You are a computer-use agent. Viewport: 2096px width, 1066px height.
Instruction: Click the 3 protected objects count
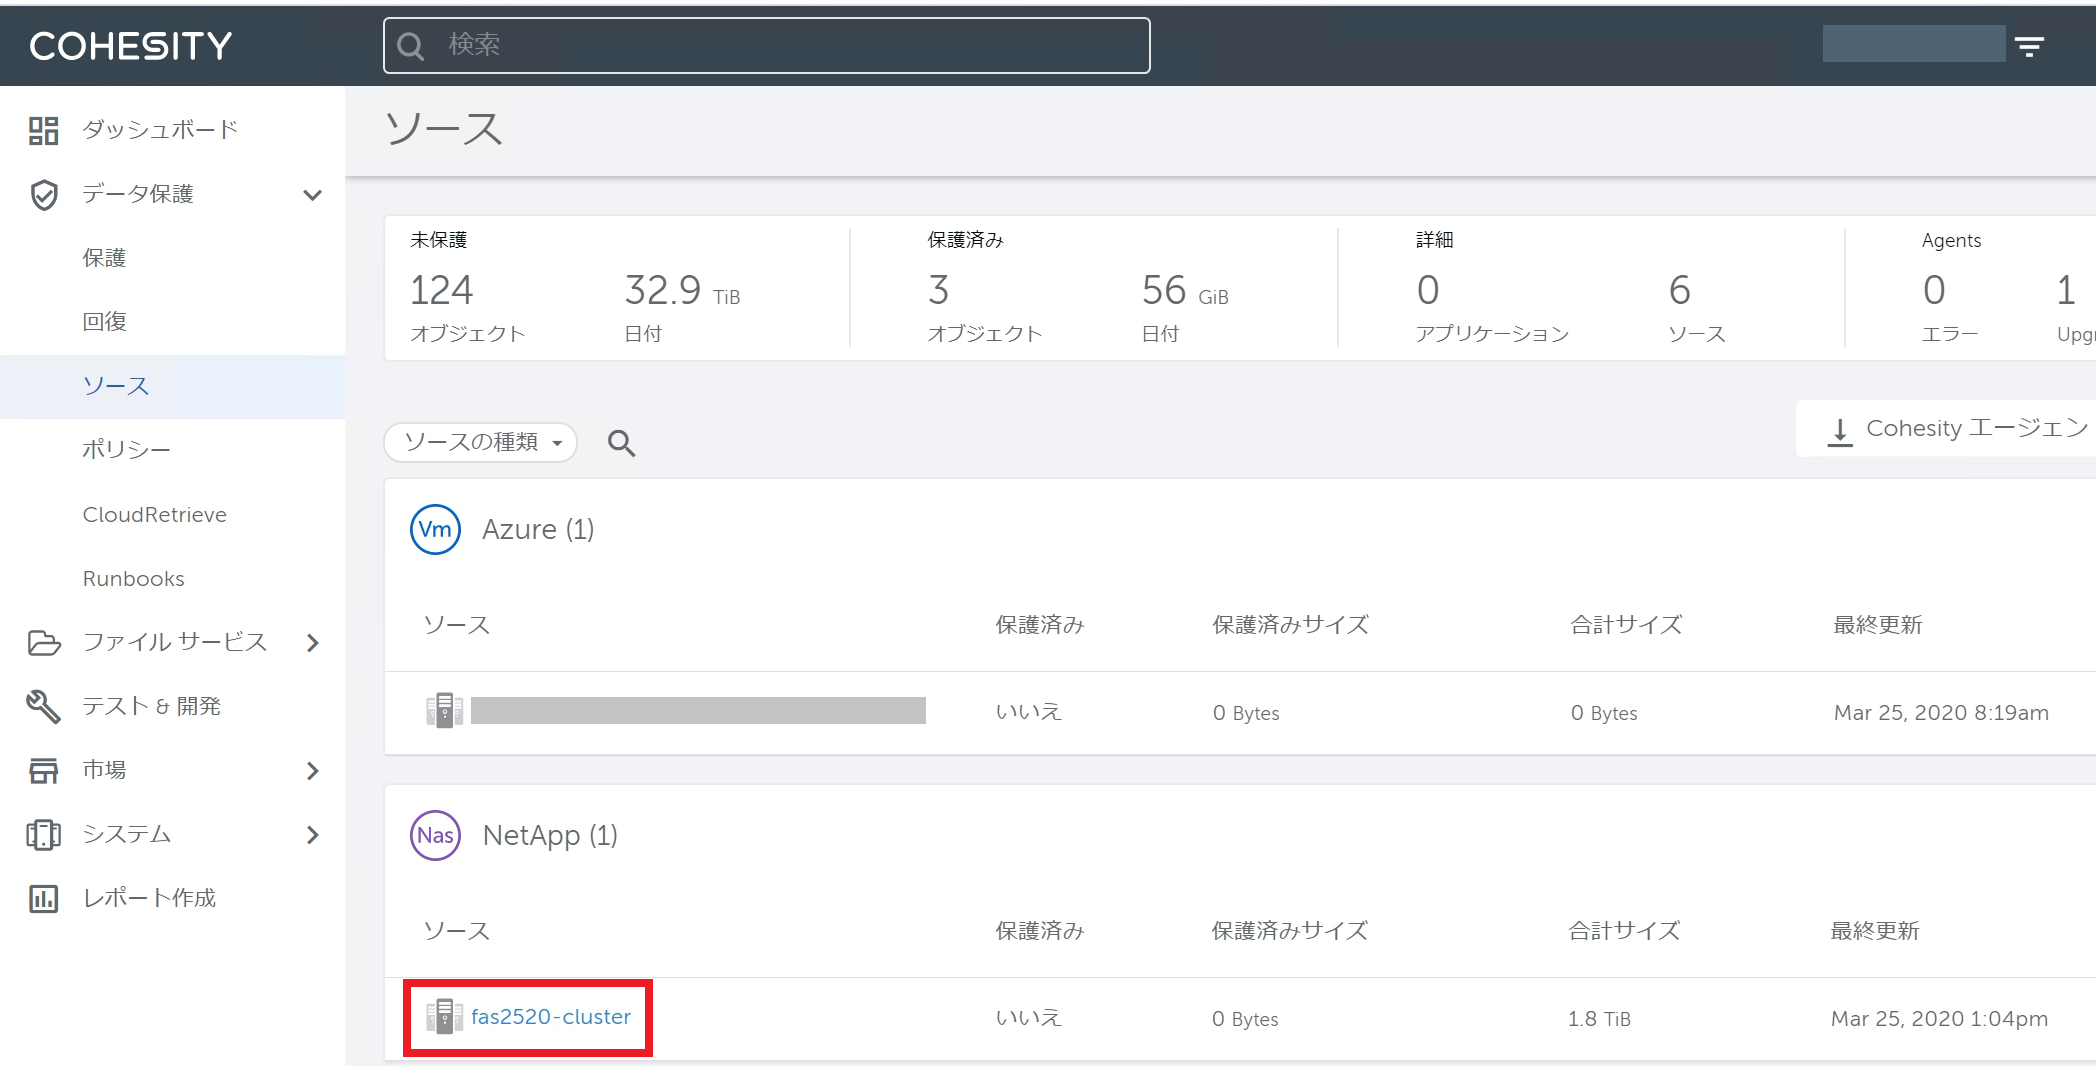pos(938,291)
